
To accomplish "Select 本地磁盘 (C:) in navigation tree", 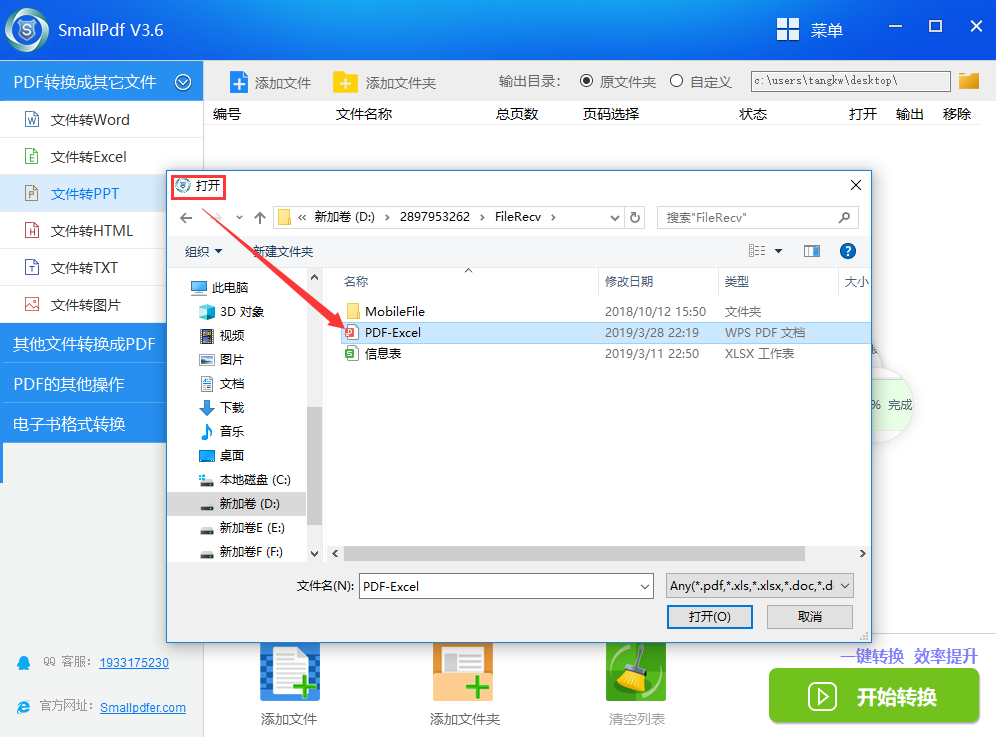I will tap(245, 480).
